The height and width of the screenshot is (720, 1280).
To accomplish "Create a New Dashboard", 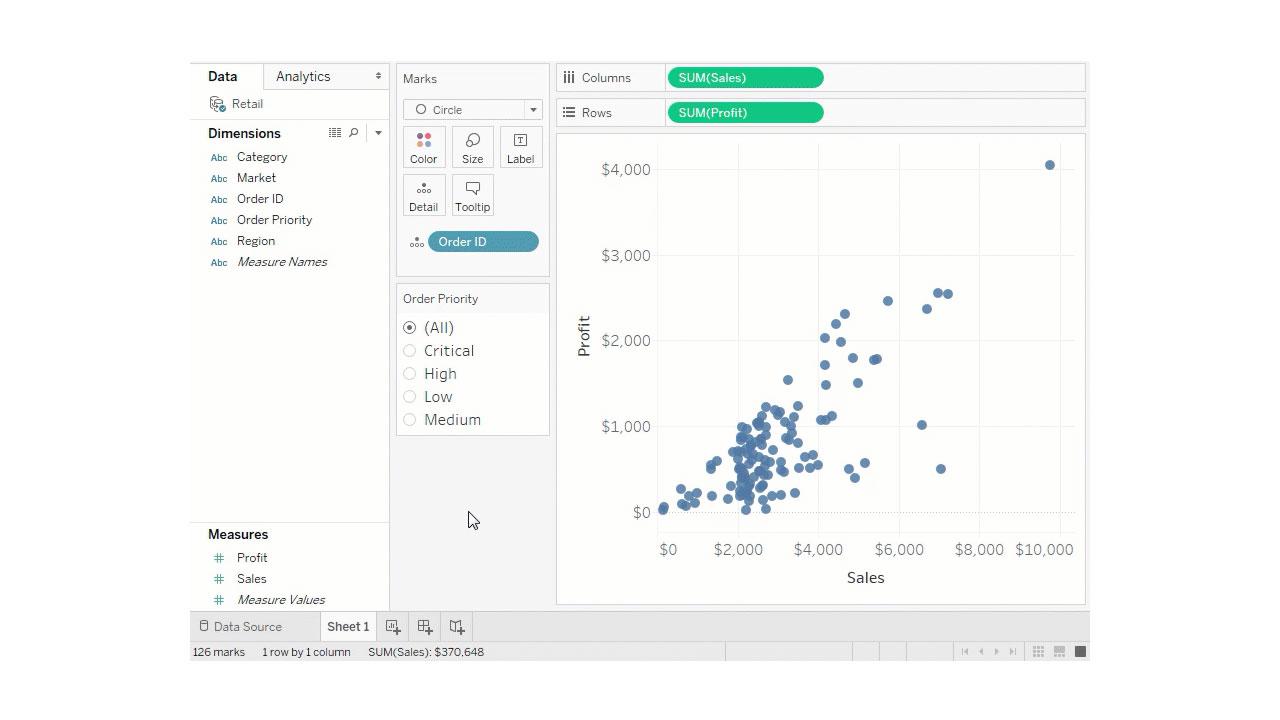I will [x=424, y=626].
